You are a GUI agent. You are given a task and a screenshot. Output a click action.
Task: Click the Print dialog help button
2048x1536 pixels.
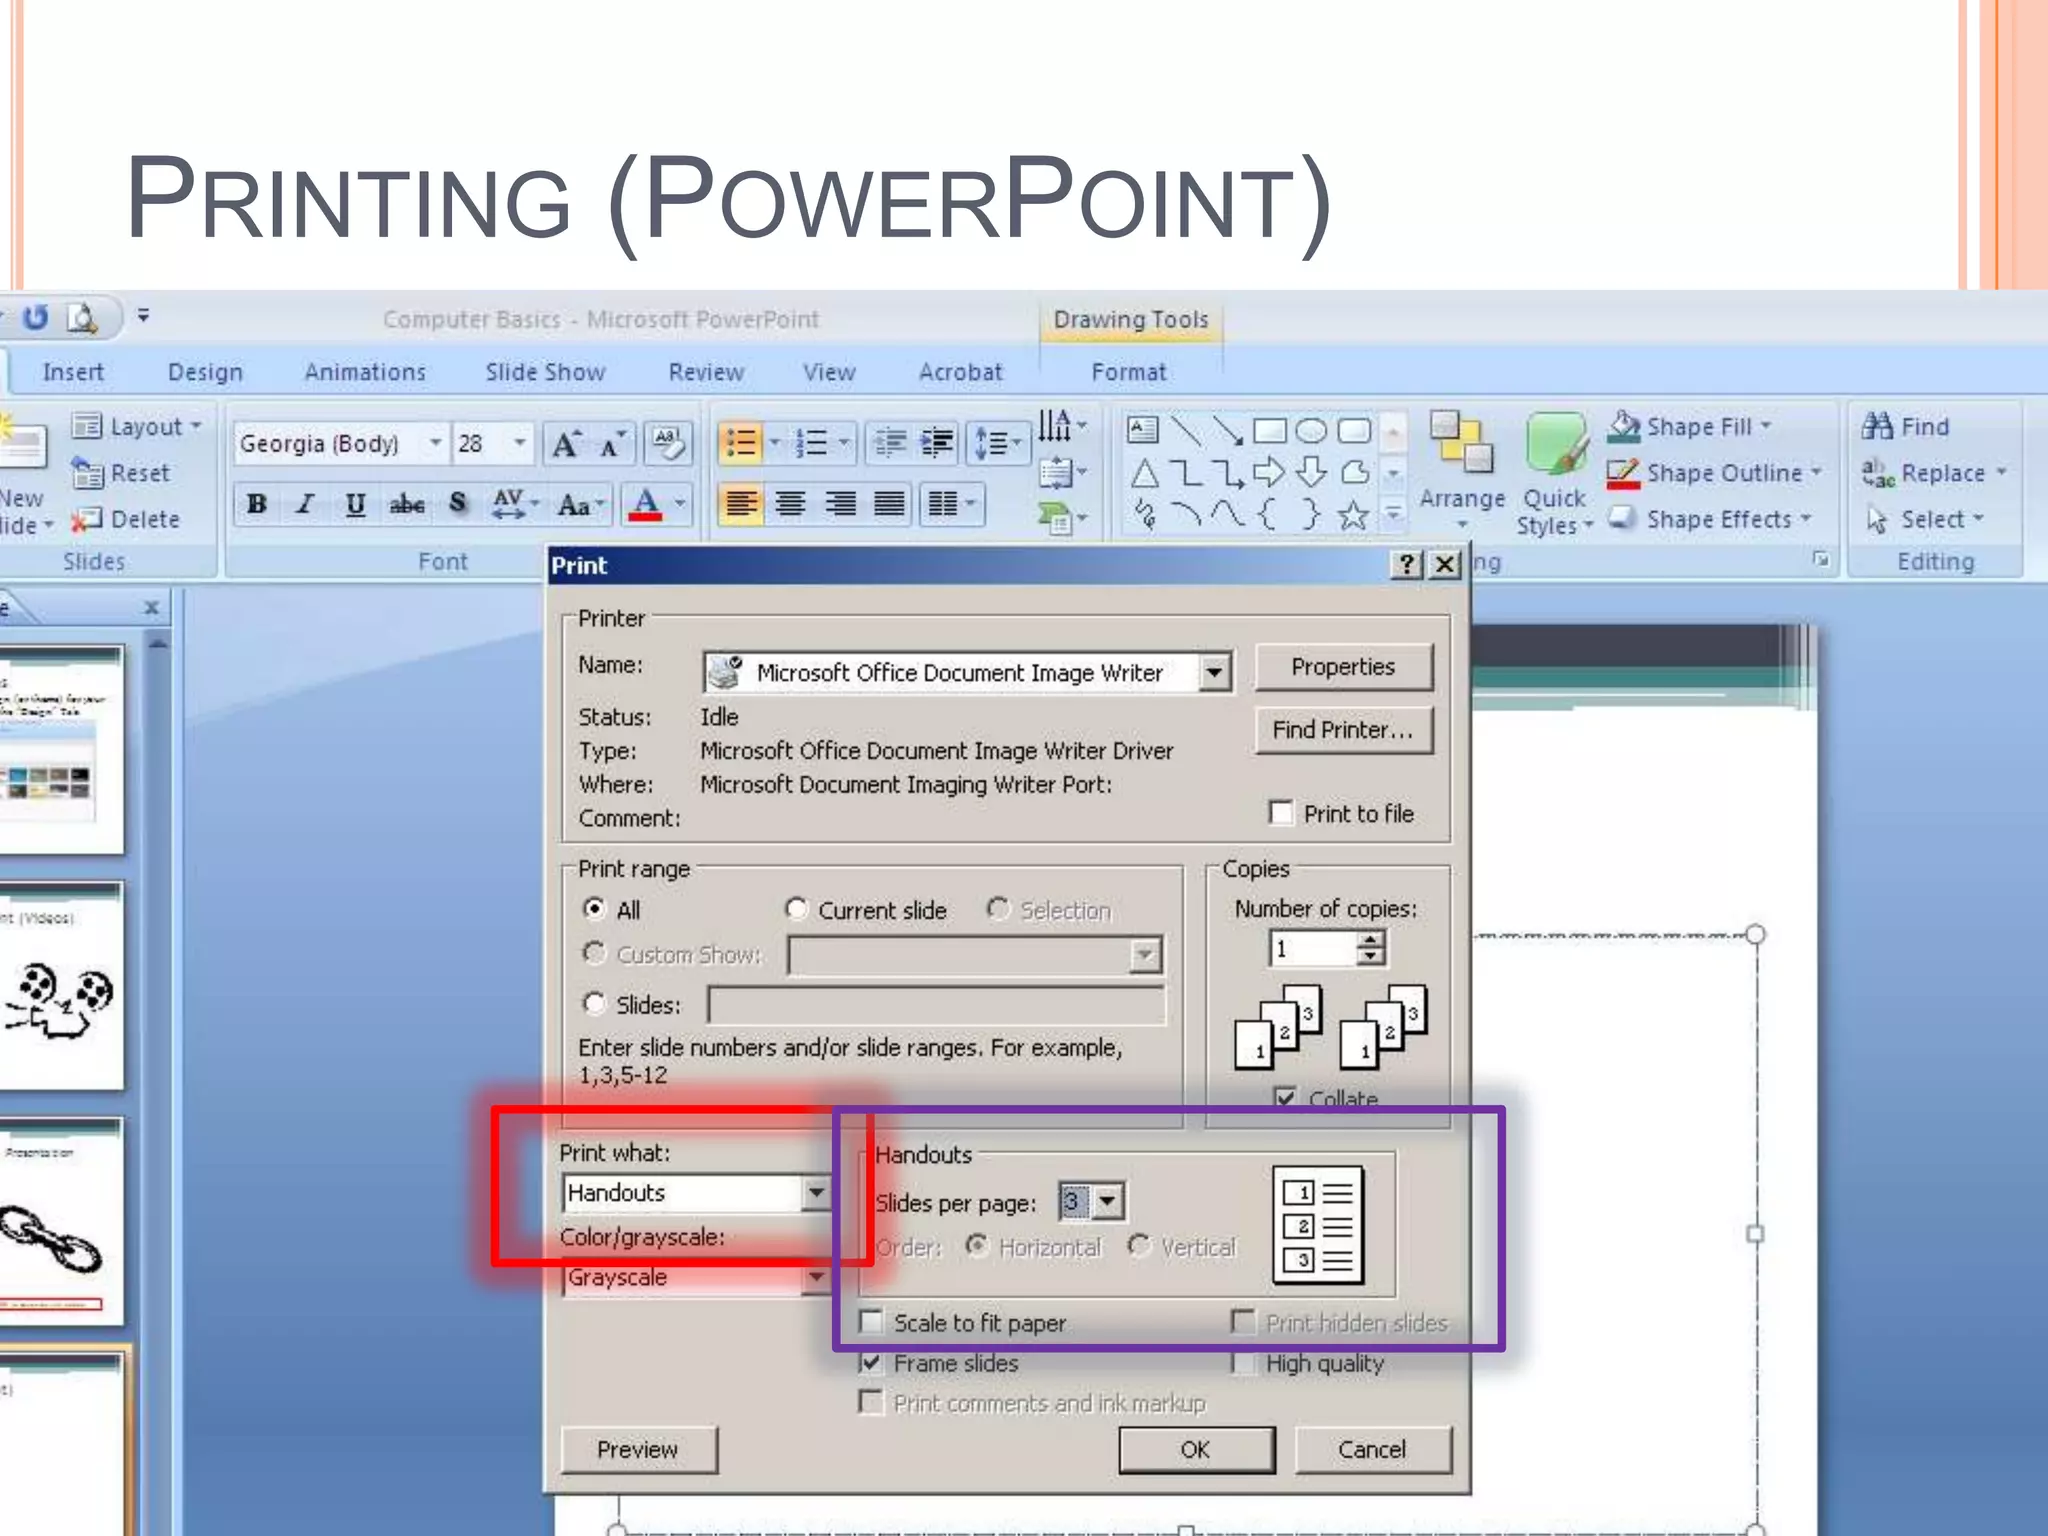(1406, 565)
